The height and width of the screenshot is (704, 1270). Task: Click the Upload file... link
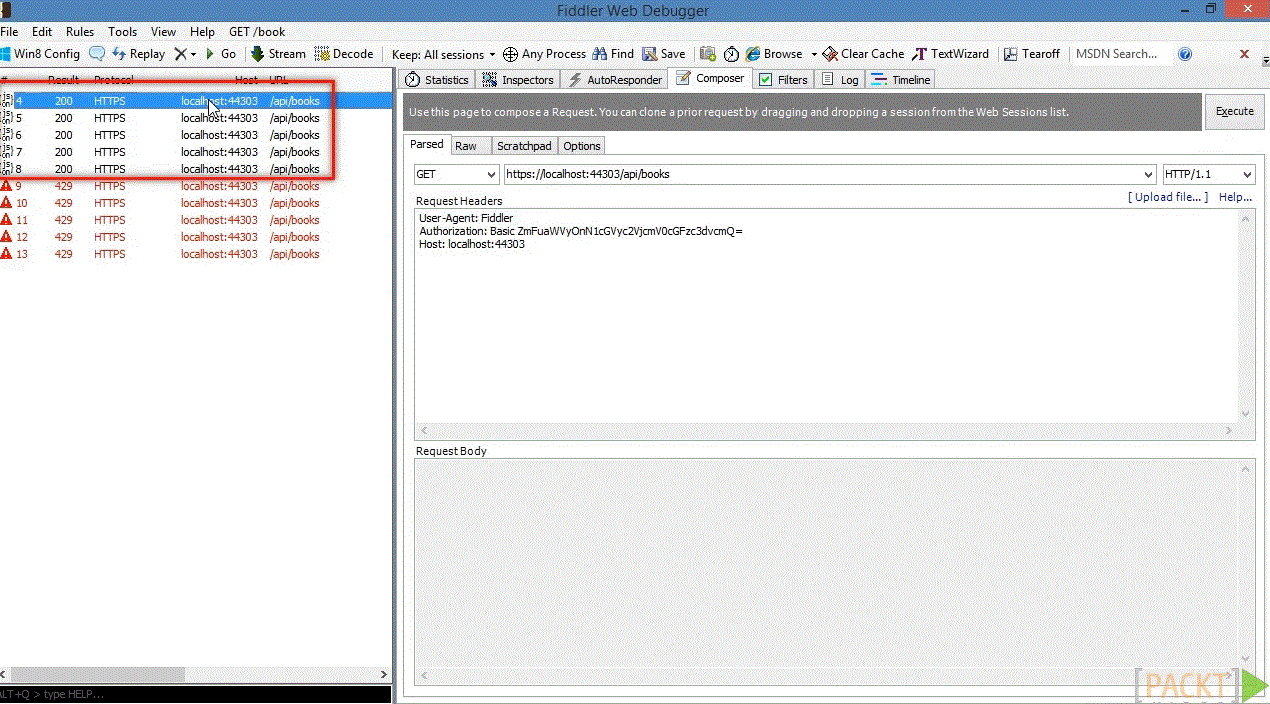1168,197
